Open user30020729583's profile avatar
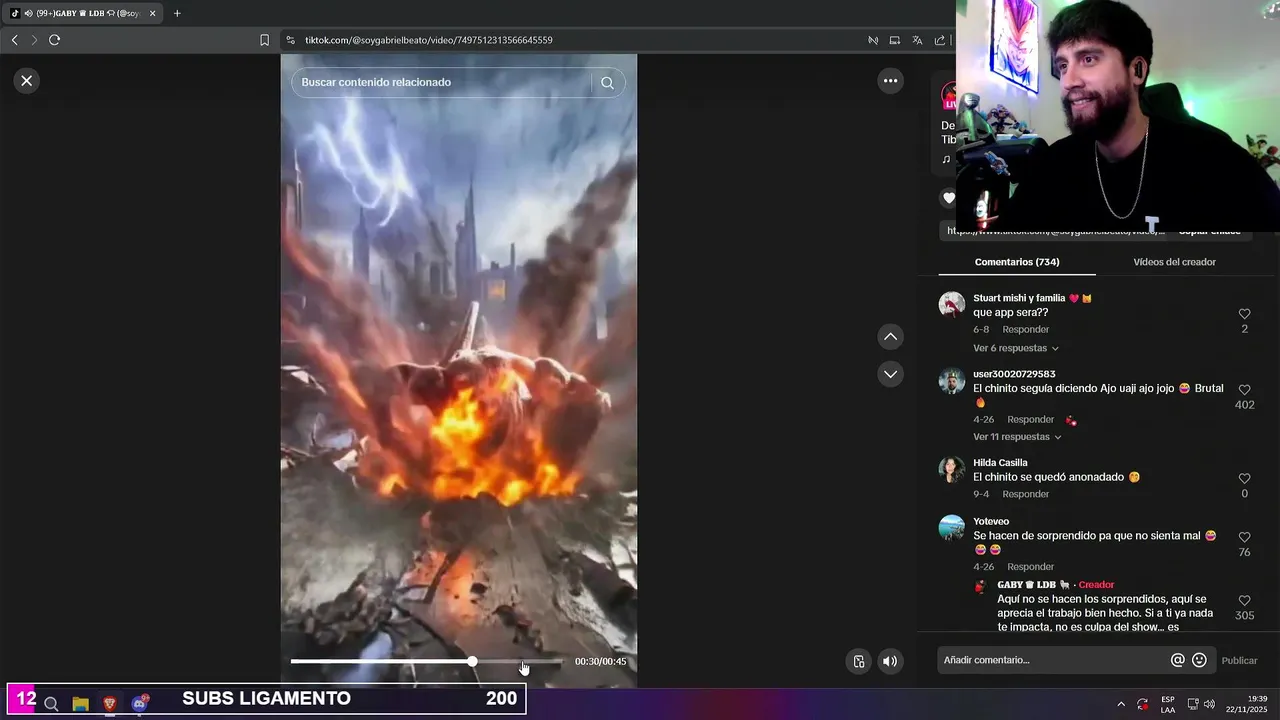Viewport: 1280px width, 720px height. pos(952,381)
